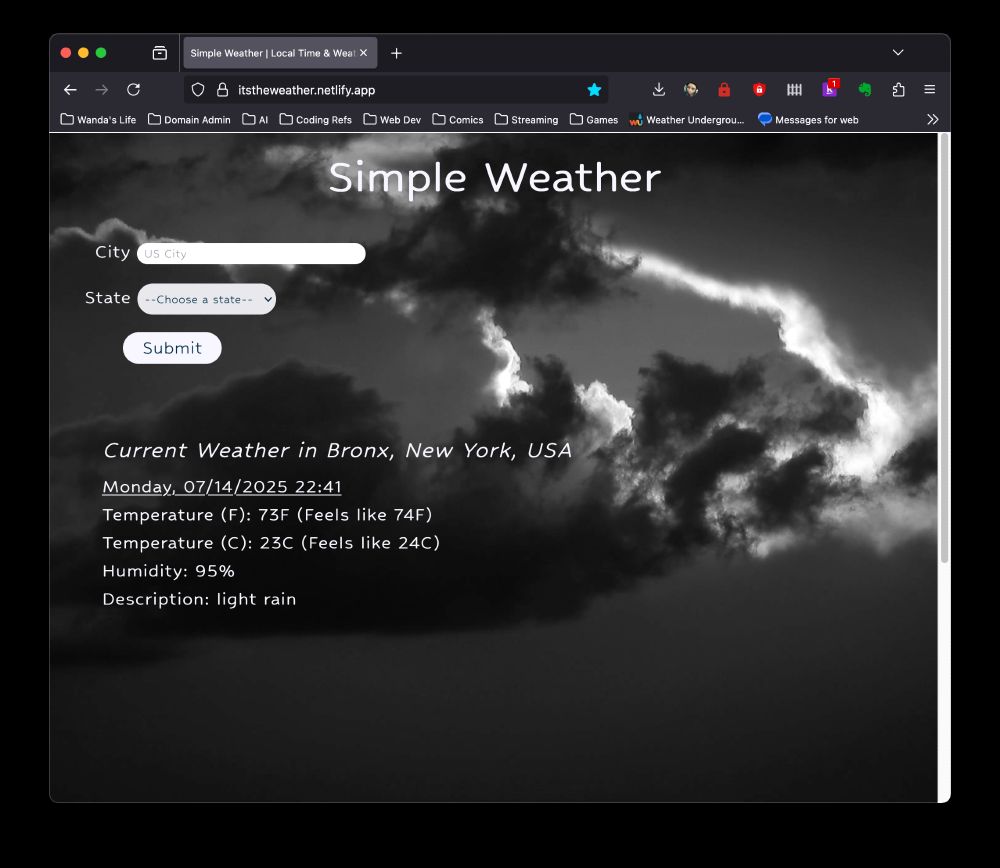The height and width of the screenshot is (868, 1000).
Task: Open the Weather Underground bookmark
Action: pos(687,120)
